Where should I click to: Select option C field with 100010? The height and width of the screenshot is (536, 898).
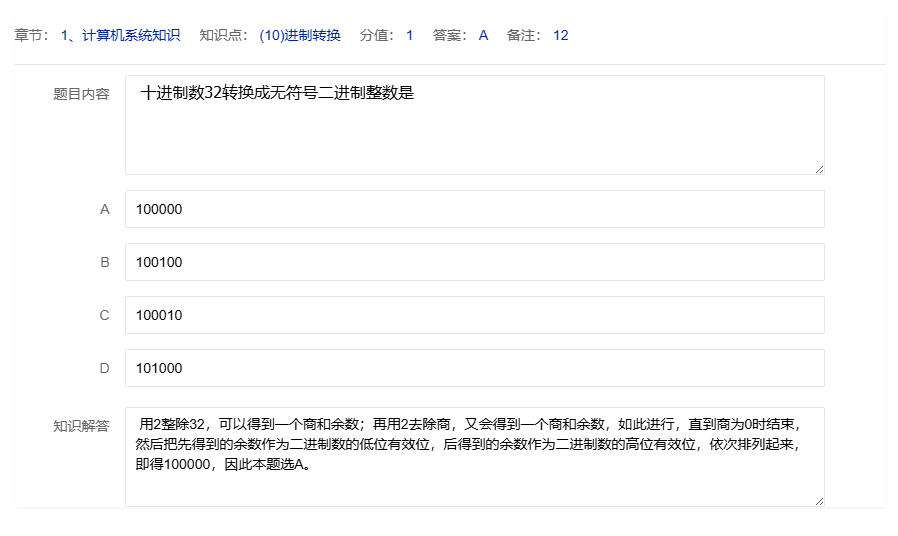click(x=474, y=315)
